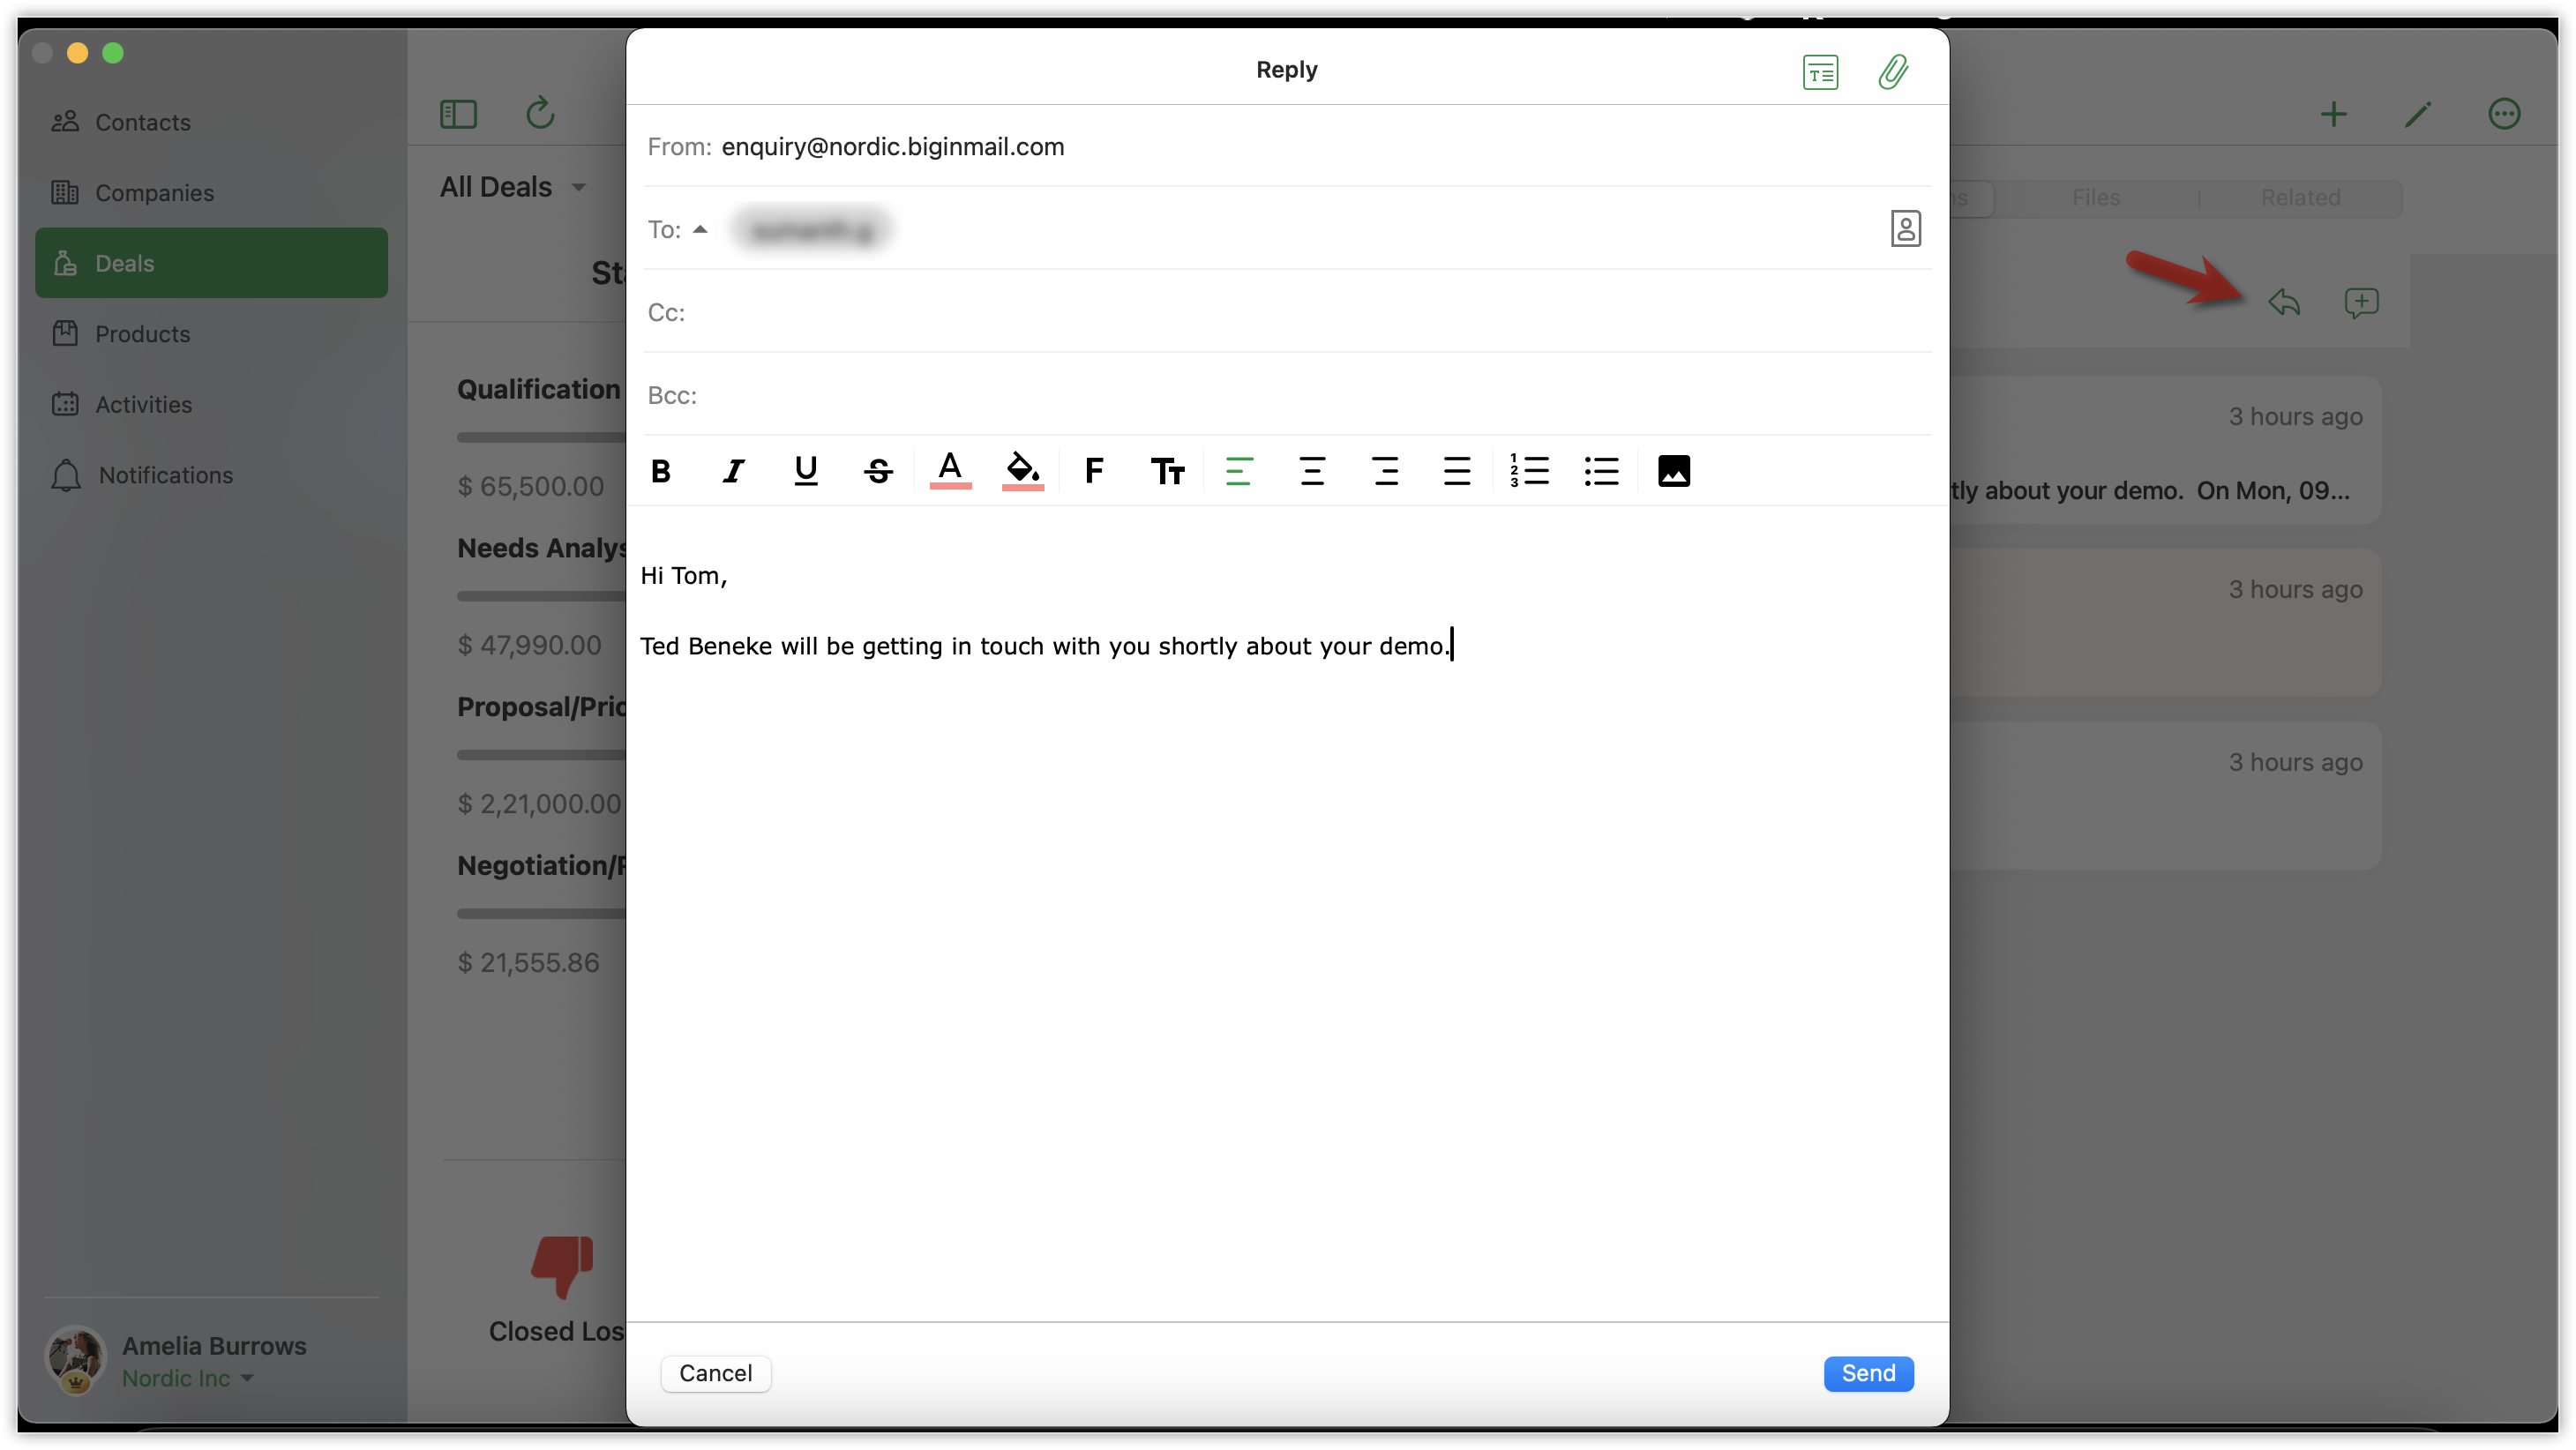This screenshot has width=2576, height=1450.
Task: Apply strikethrough to text
Action: (878, 471)
